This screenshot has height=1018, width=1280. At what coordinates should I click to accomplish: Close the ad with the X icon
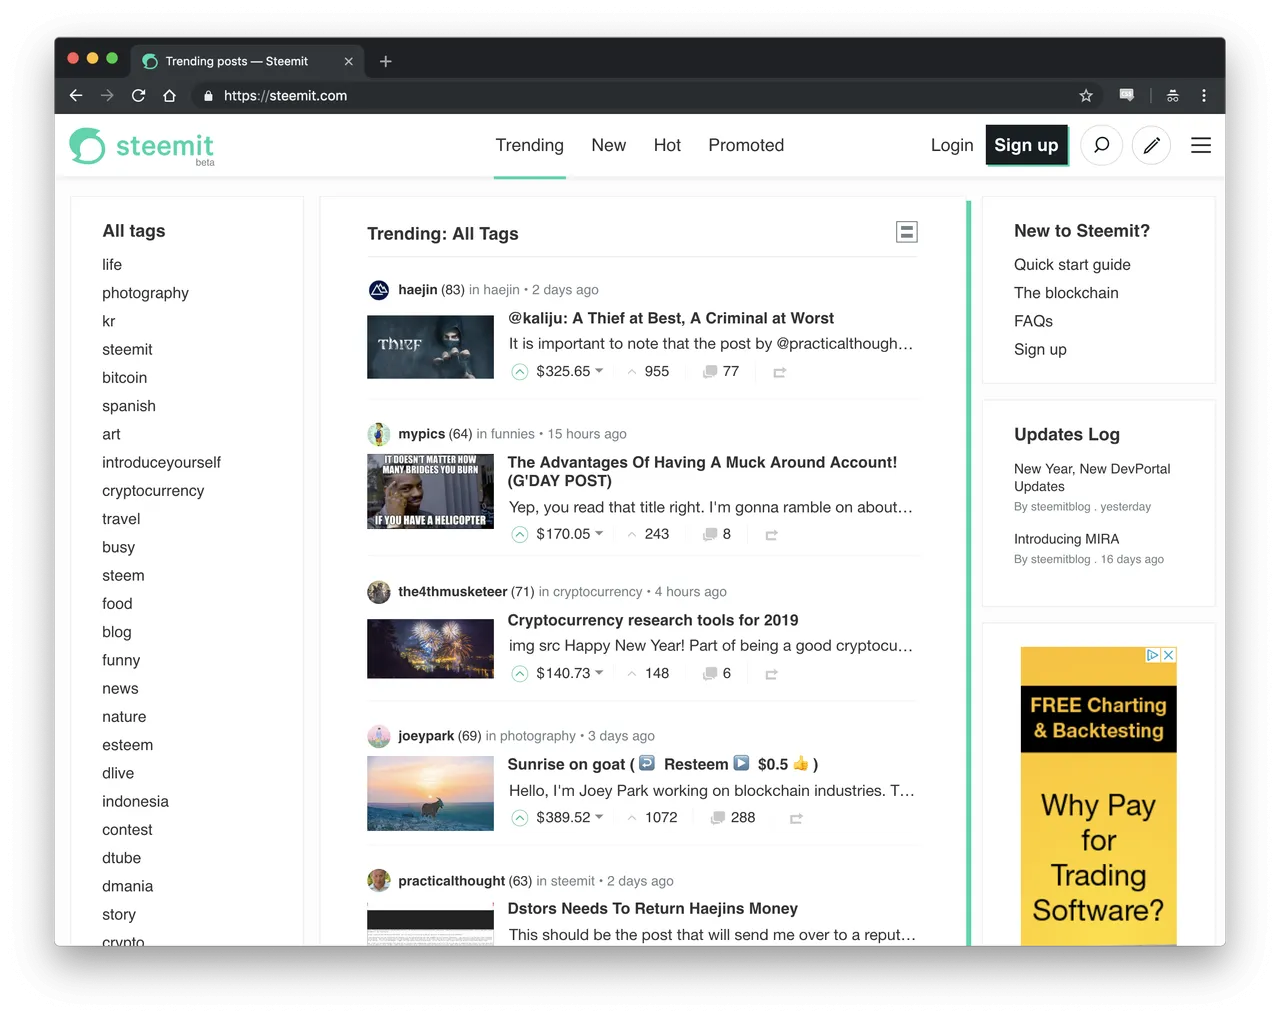coord(1168,655)
